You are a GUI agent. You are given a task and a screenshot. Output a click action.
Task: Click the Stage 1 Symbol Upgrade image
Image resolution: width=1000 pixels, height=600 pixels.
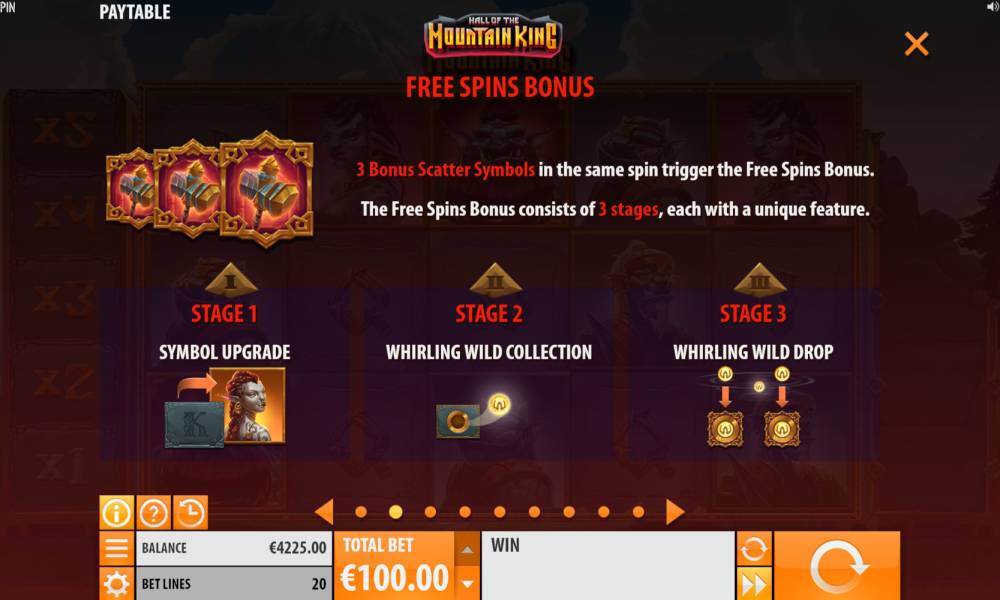pyautogui.click(x=224, y=407)
